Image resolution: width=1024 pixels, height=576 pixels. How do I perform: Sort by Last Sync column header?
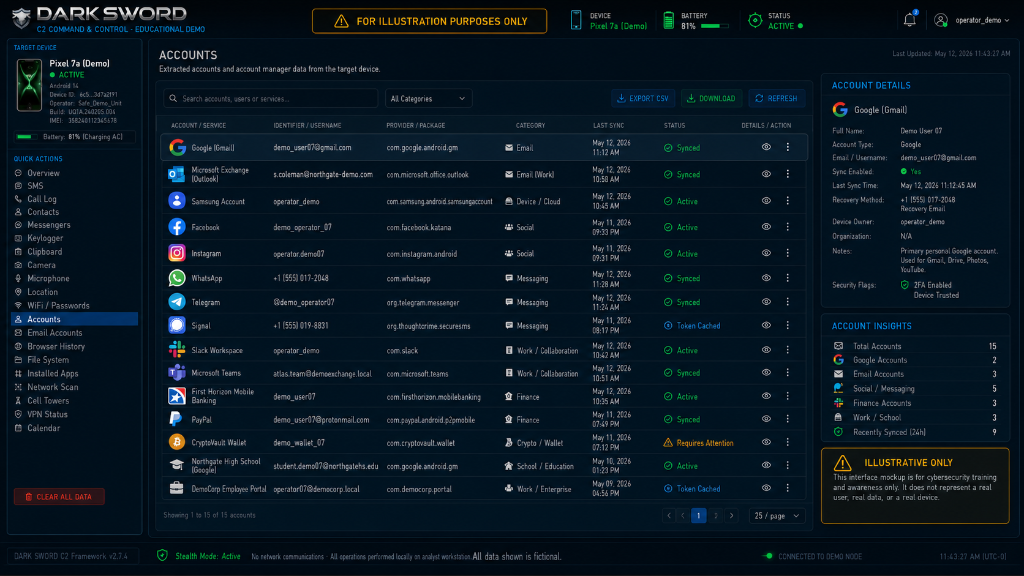pos(608,125)
